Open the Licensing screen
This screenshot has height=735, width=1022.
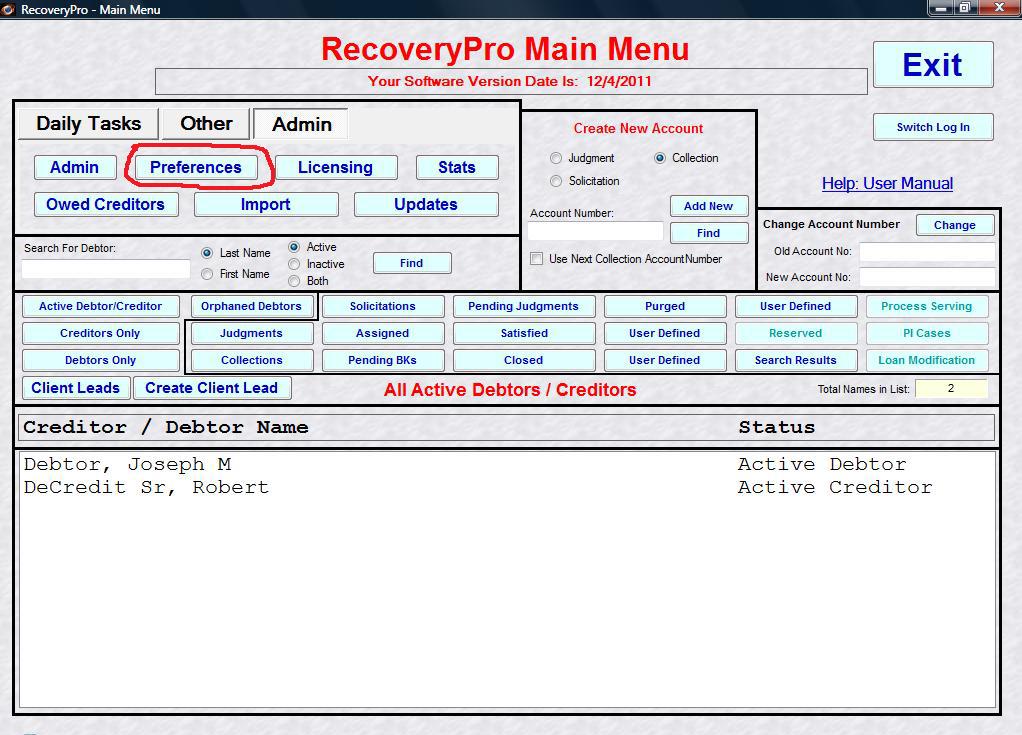click(x=336, y=167)
